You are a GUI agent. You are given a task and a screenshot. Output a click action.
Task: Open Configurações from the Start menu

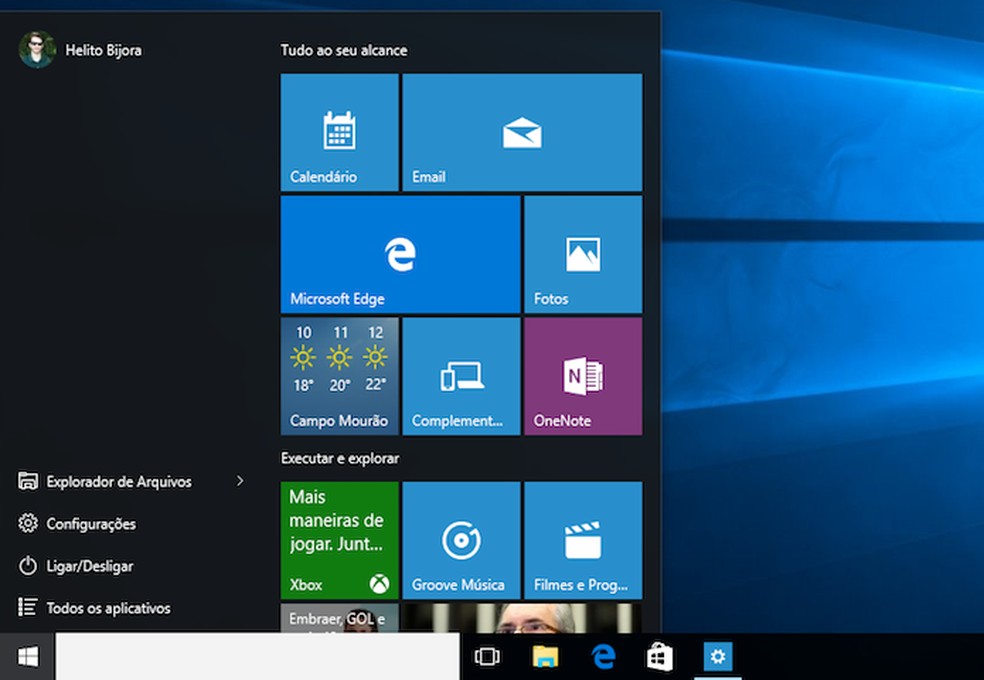click(x=91, y=524)
